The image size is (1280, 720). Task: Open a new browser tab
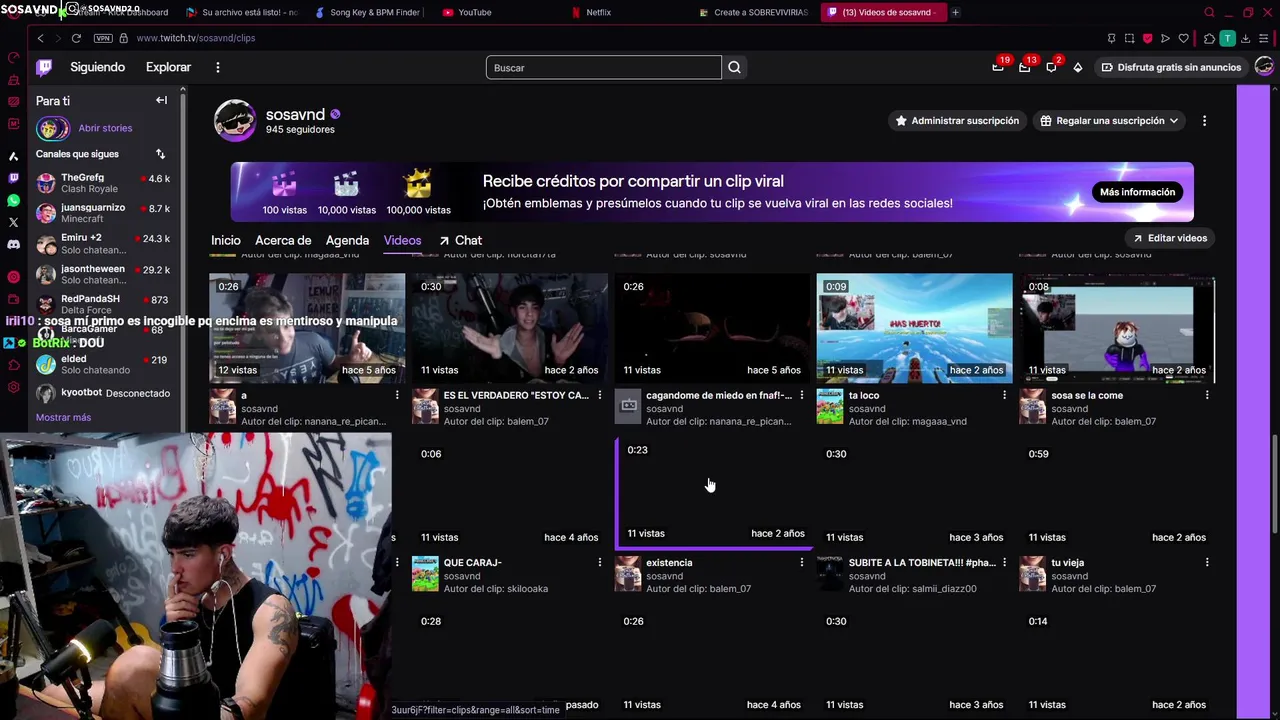[x=955, y=12]
